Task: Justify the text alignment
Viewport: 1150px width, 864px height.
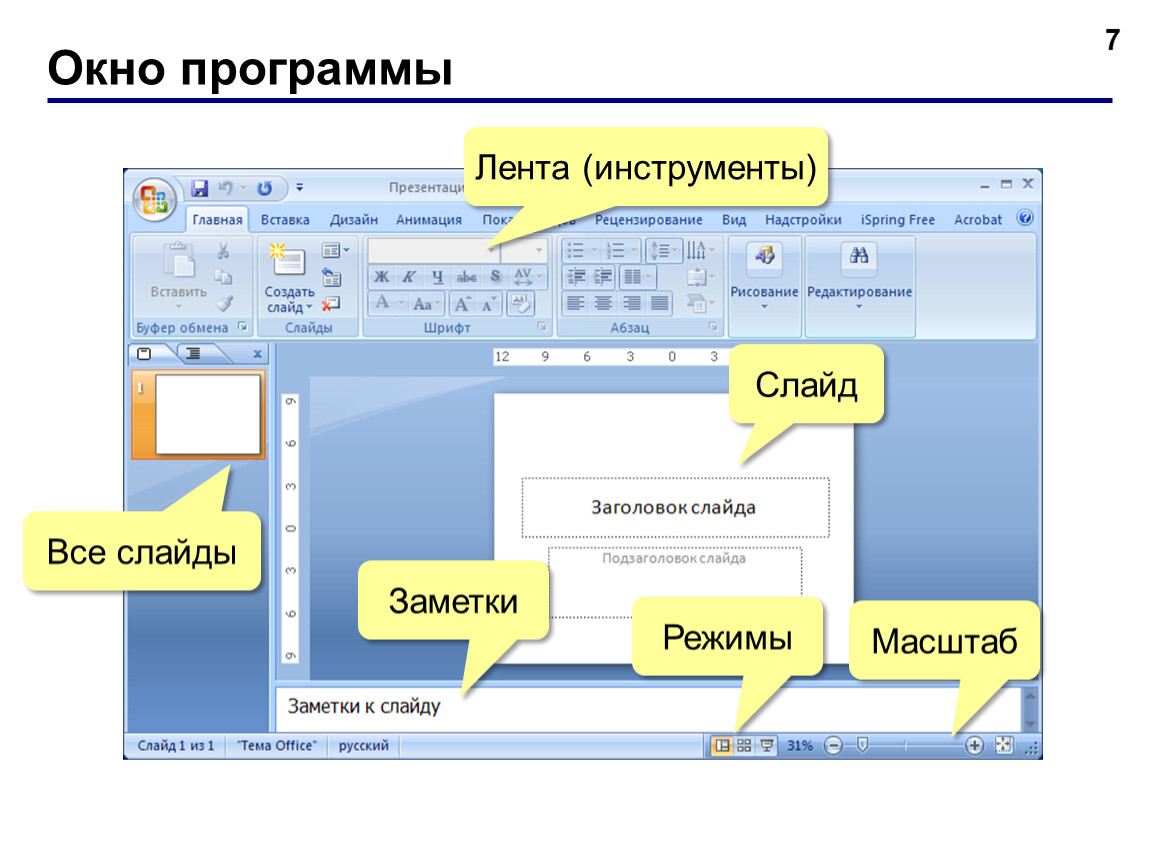Action: (x=659, y=303)
